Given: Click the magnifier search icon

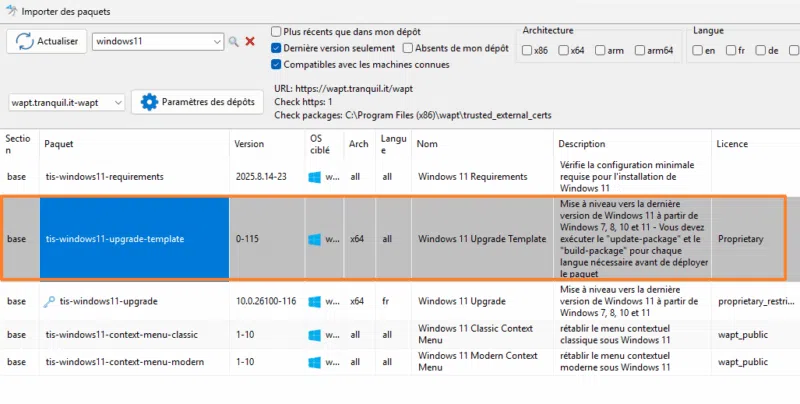Looking at the screenshot, I should point(234,42).
